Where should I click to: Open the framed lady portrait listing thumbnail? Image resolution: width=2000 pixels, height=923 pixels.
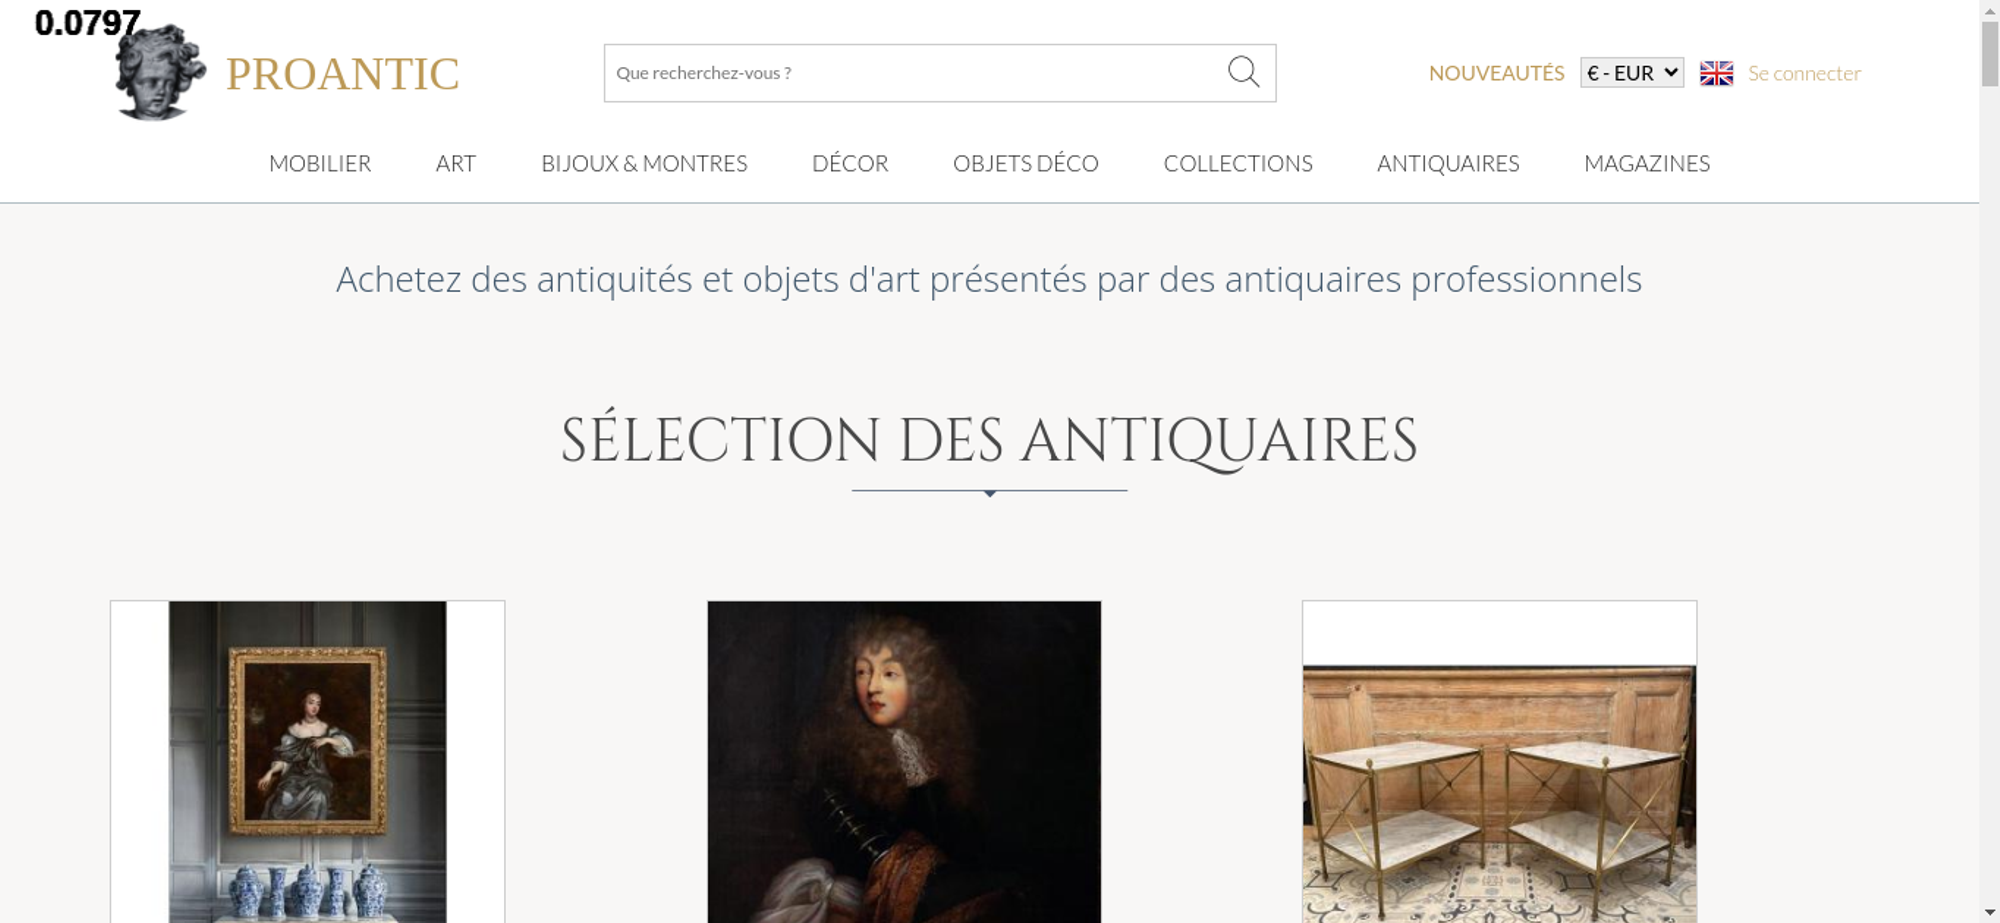tap(307, 762)
